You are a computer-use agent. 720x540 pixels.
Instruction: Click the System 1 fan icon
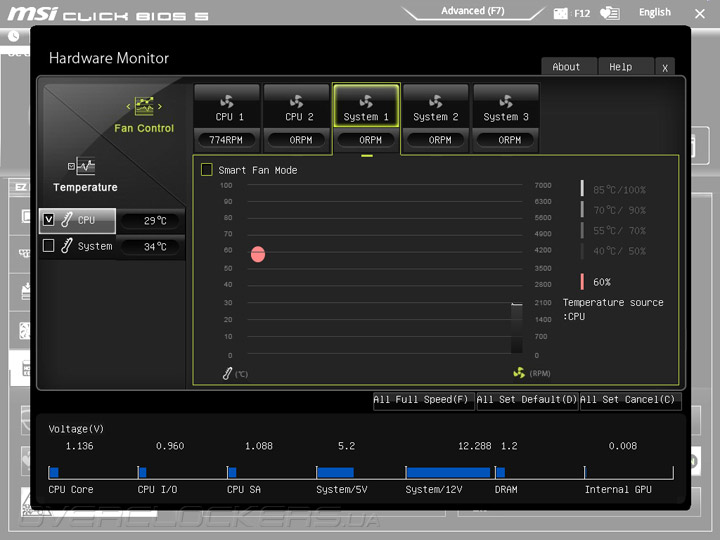click(x=366, y=101)
